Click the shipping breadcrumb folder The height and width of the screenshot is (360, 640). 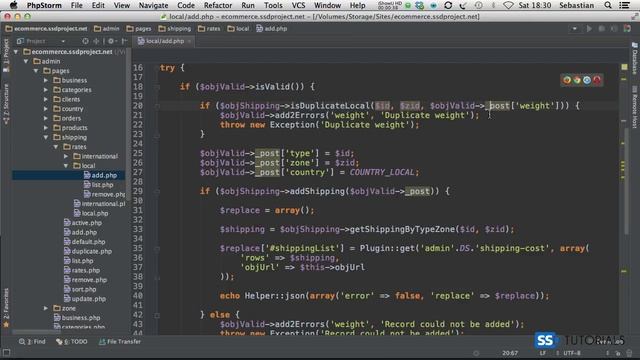tap(175, 29)
